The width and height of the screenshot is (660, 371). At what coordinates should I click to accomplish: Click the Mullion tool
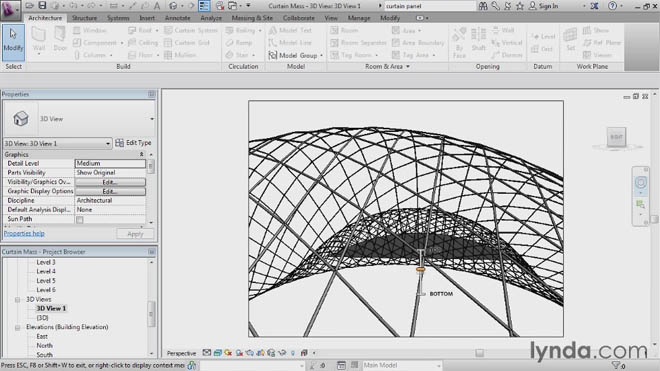click(180, 55)
